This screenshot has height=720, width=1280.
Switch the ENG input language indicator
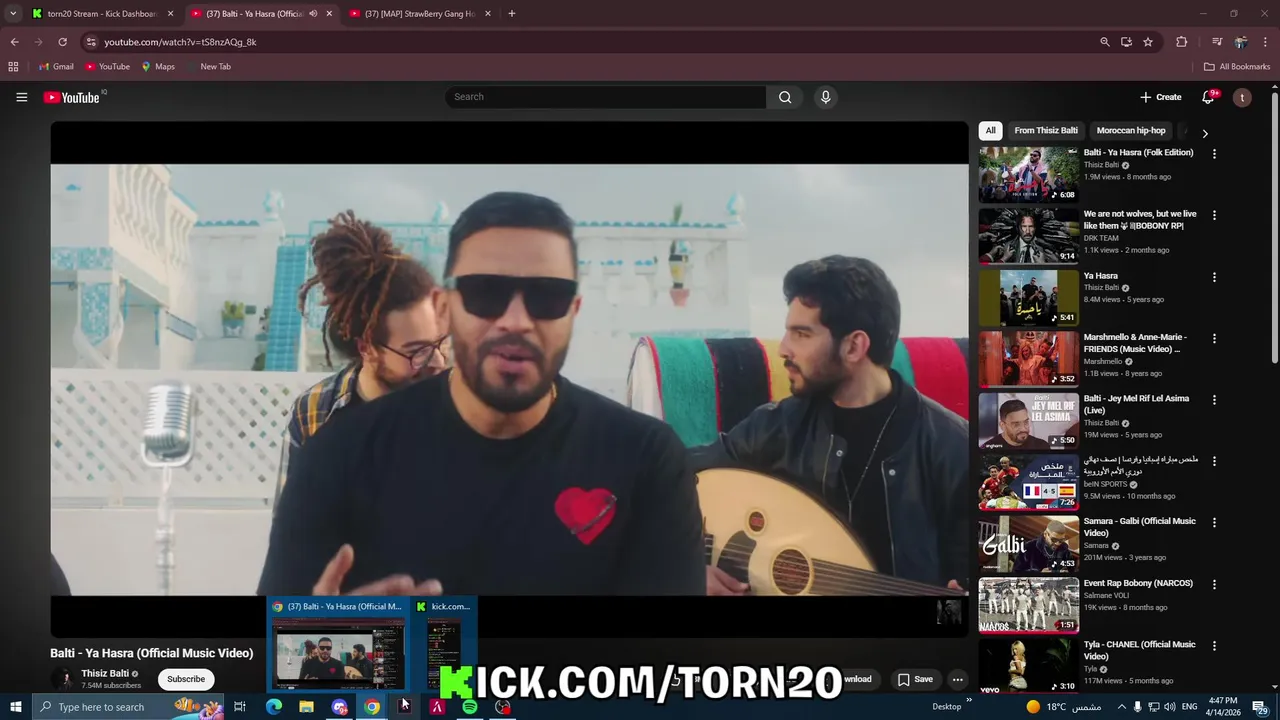1190,707
